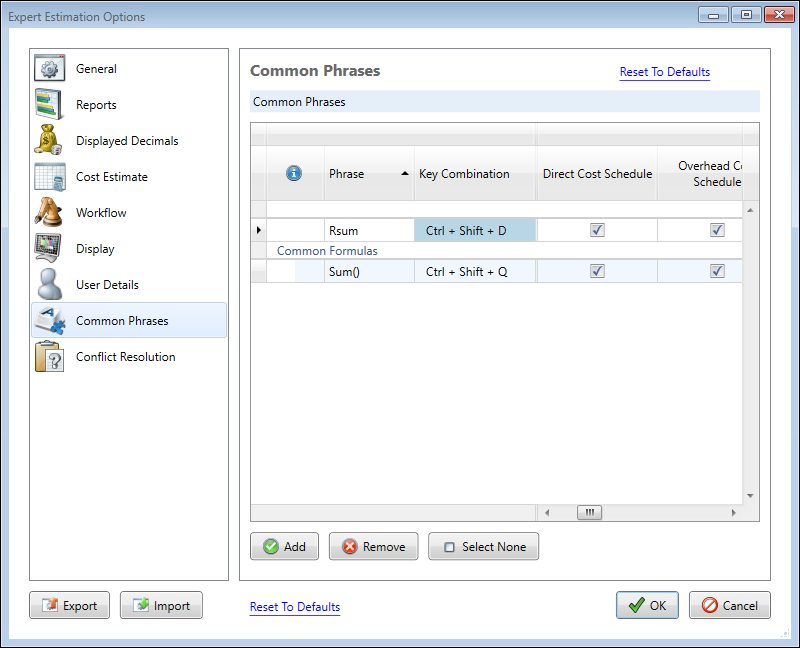The width and height of the screenshot is (800, 648).
Task: Click the vertical scrollbar down arrow
Action: coord(750,496)
